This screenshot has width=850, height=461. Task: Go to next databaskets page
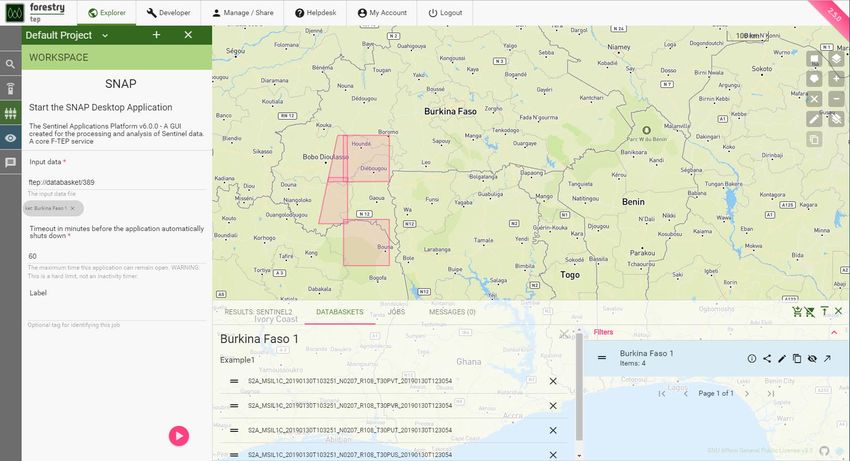click(x=747, y=394)
